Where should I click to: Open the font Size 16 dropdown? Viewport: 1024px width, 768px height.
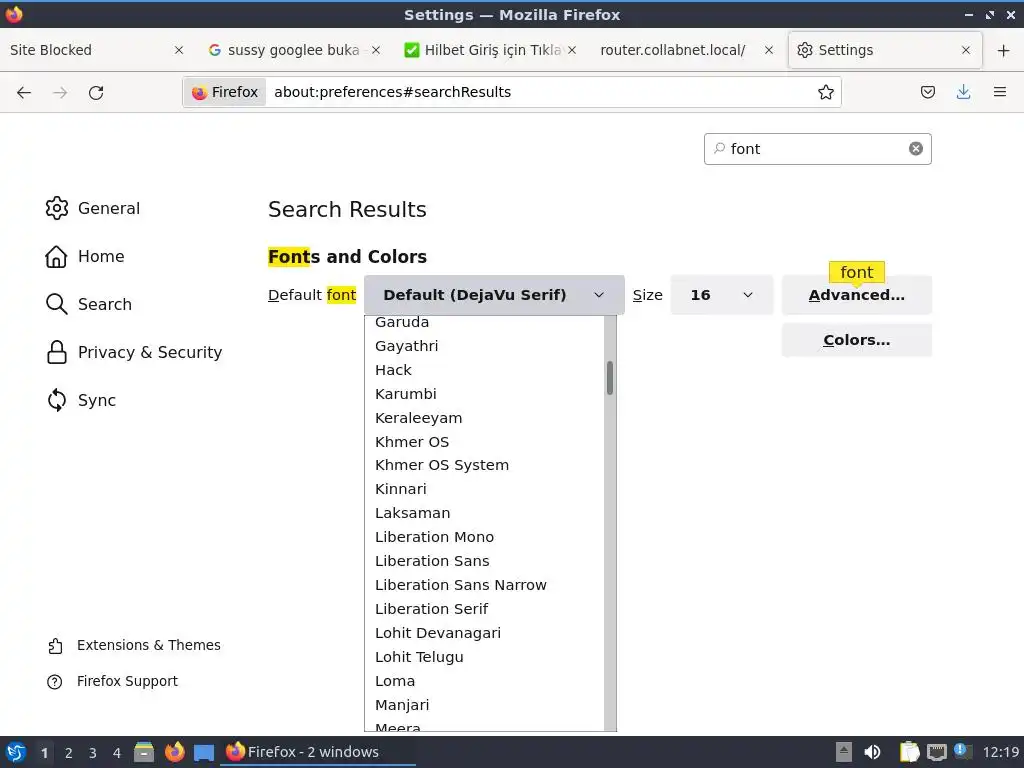[x=722, y=295]
